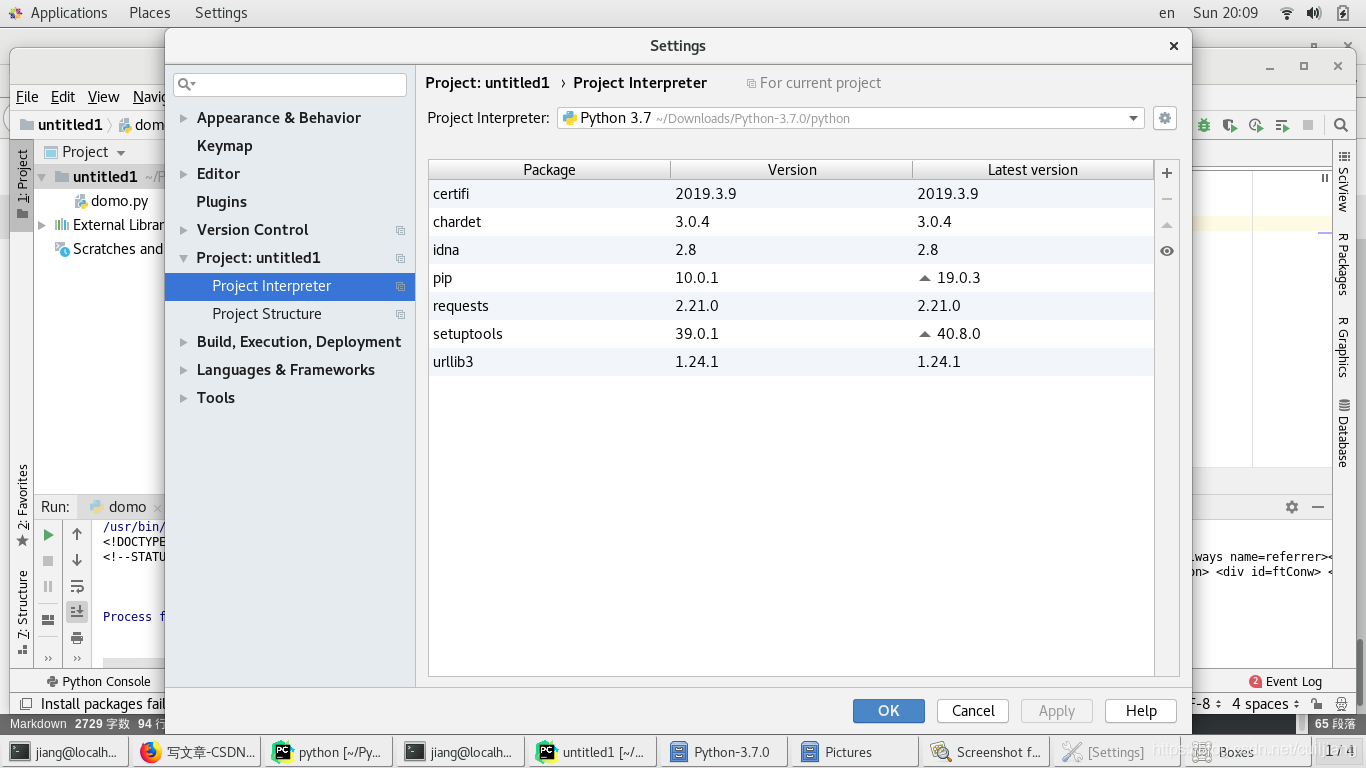
Task: Expand the Tools settings section
Action: [183, 398]
